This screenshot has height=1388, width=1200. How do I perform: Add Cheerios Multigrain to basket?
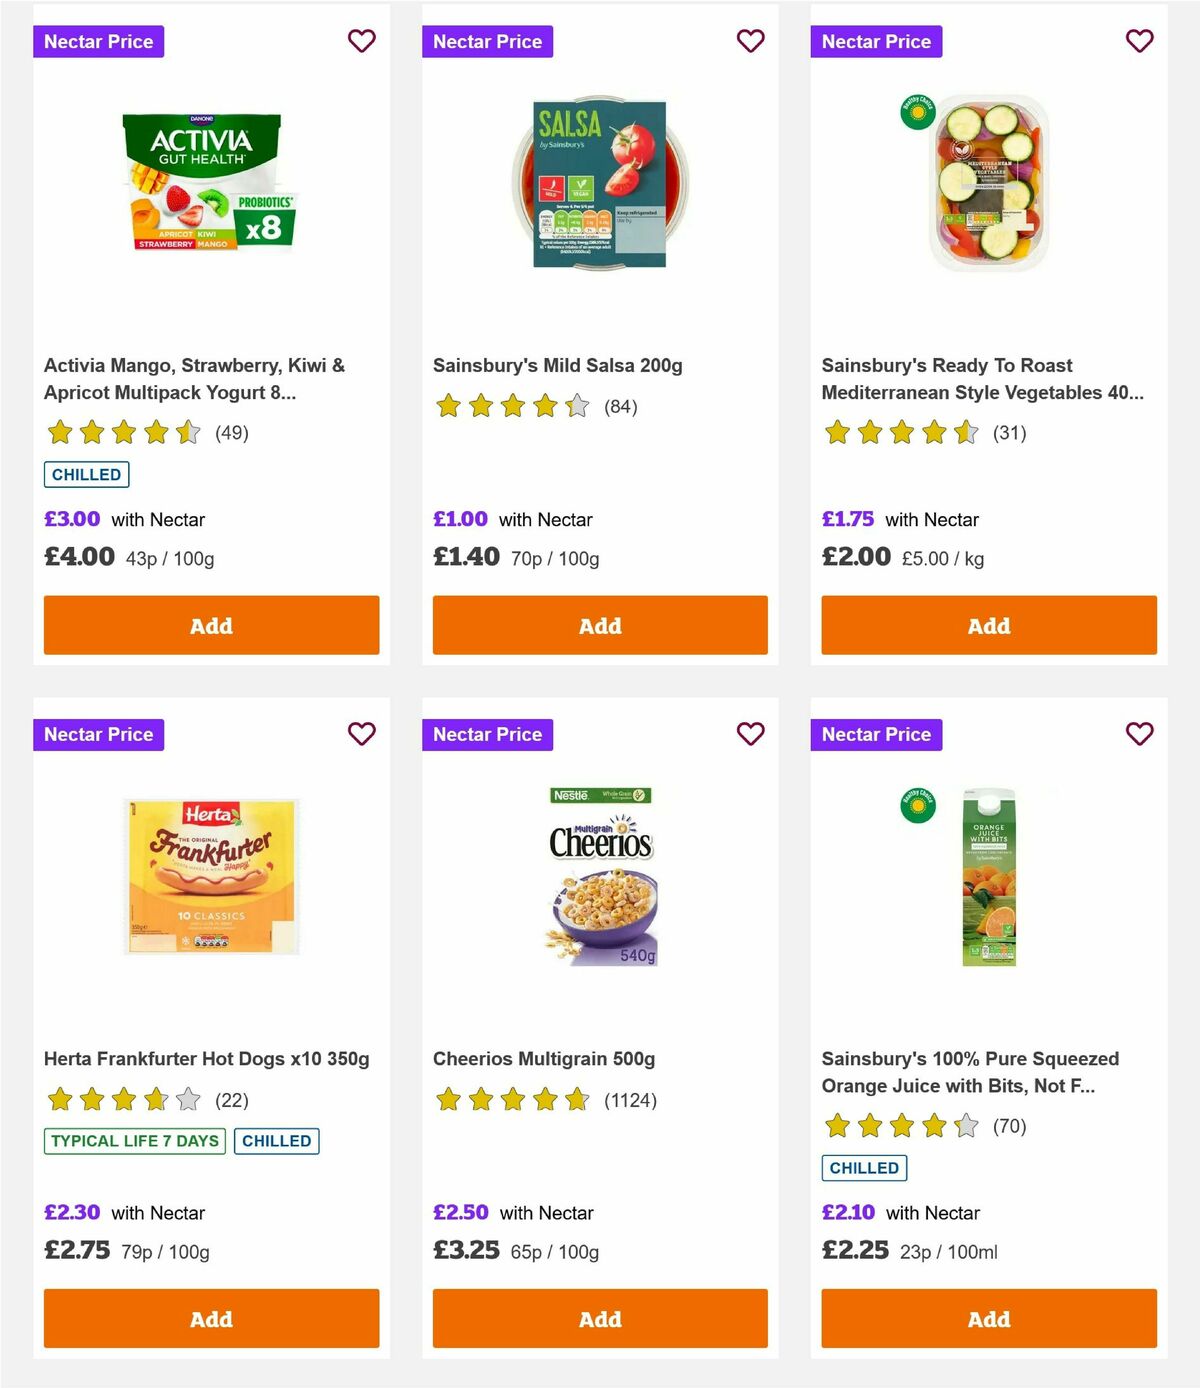click(599, 1318)
